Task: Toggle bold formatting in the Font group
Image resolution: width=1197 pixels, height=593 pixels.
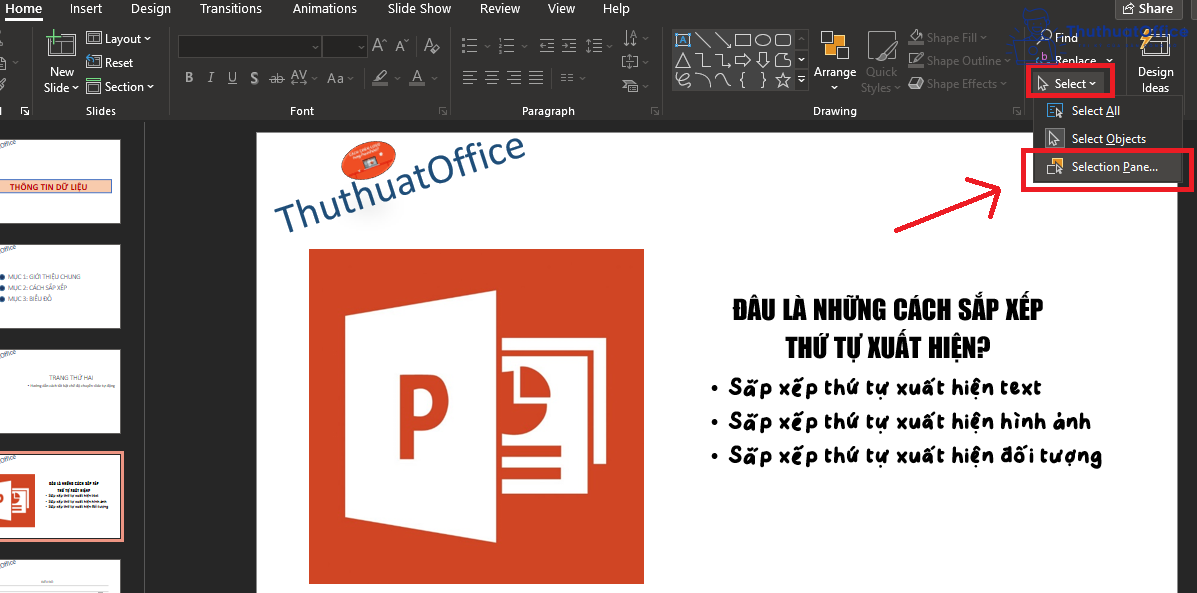Action: pos(189,77)
